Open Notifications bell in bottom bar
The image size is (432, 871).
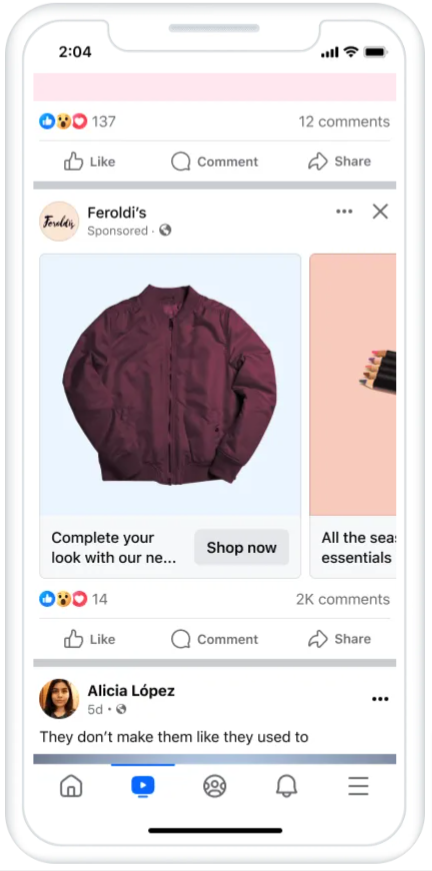pyautogui.click(x=287, y=786)
